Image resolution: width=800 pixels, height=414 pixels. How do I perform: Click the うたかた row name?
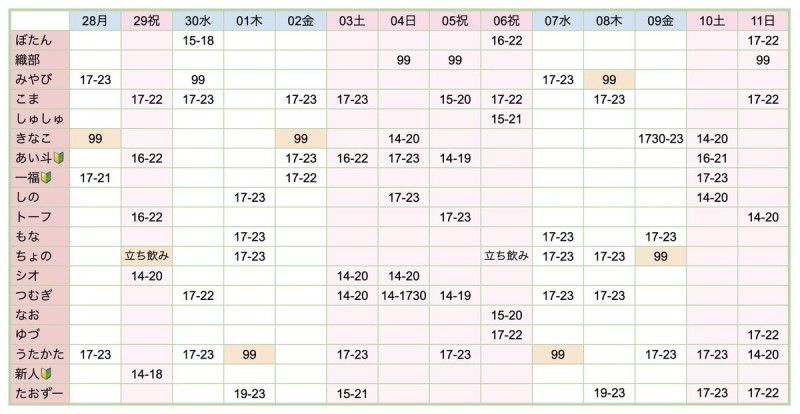[40, 354]
